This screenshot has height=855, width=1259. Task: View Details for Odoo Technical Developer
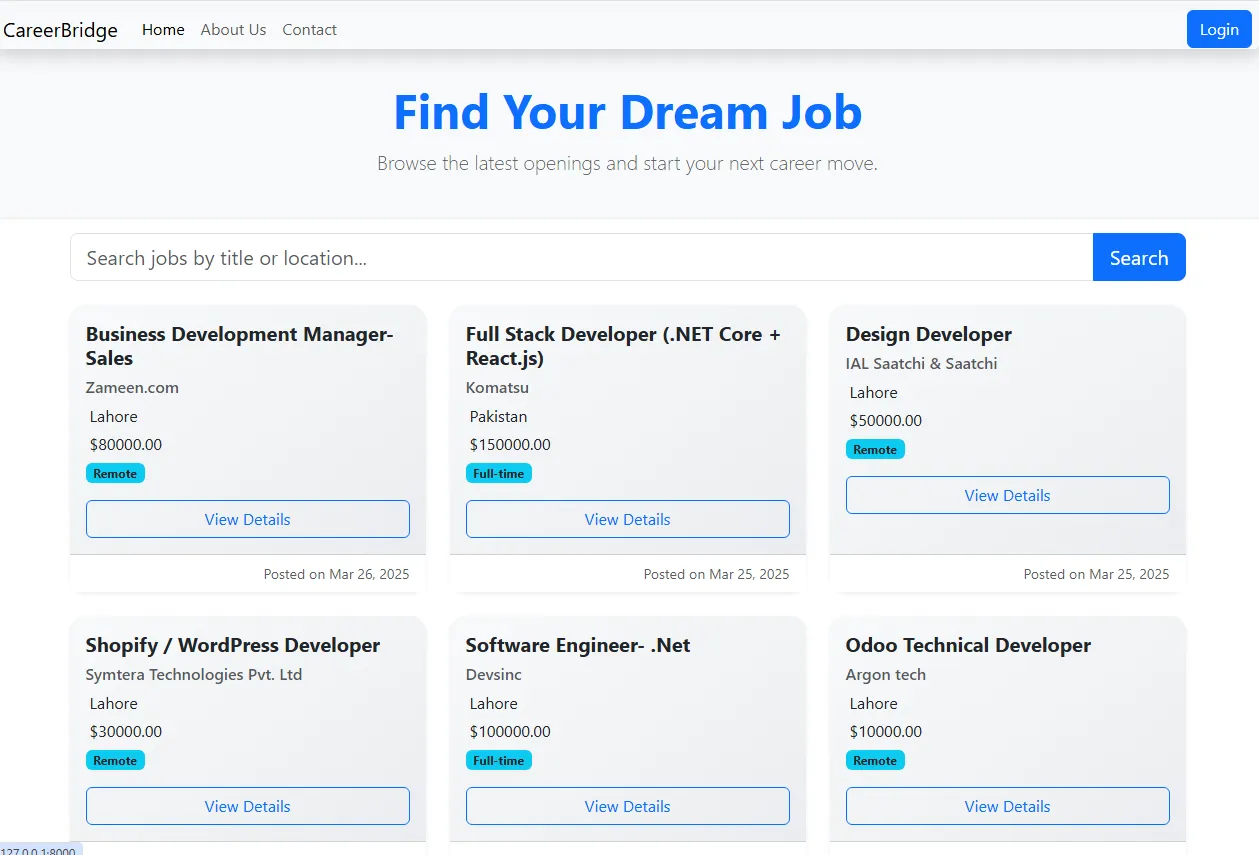(x=1008, y=806)
